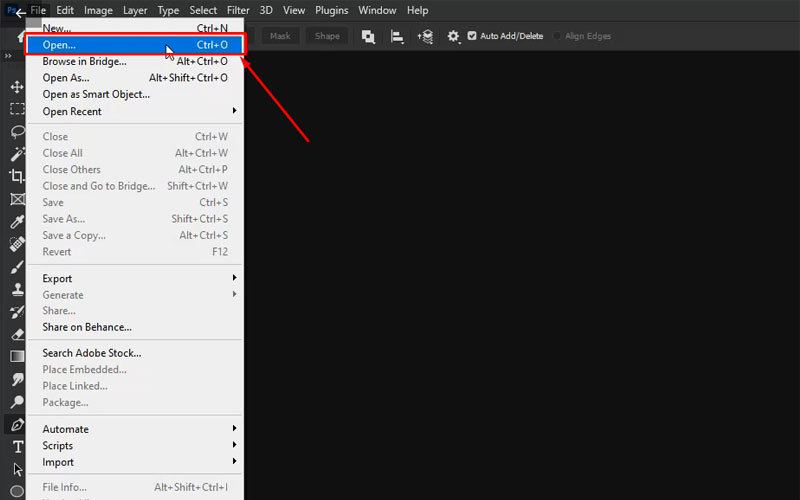Expand the Export submenu
Screen dimensions: 800x500
135,279
